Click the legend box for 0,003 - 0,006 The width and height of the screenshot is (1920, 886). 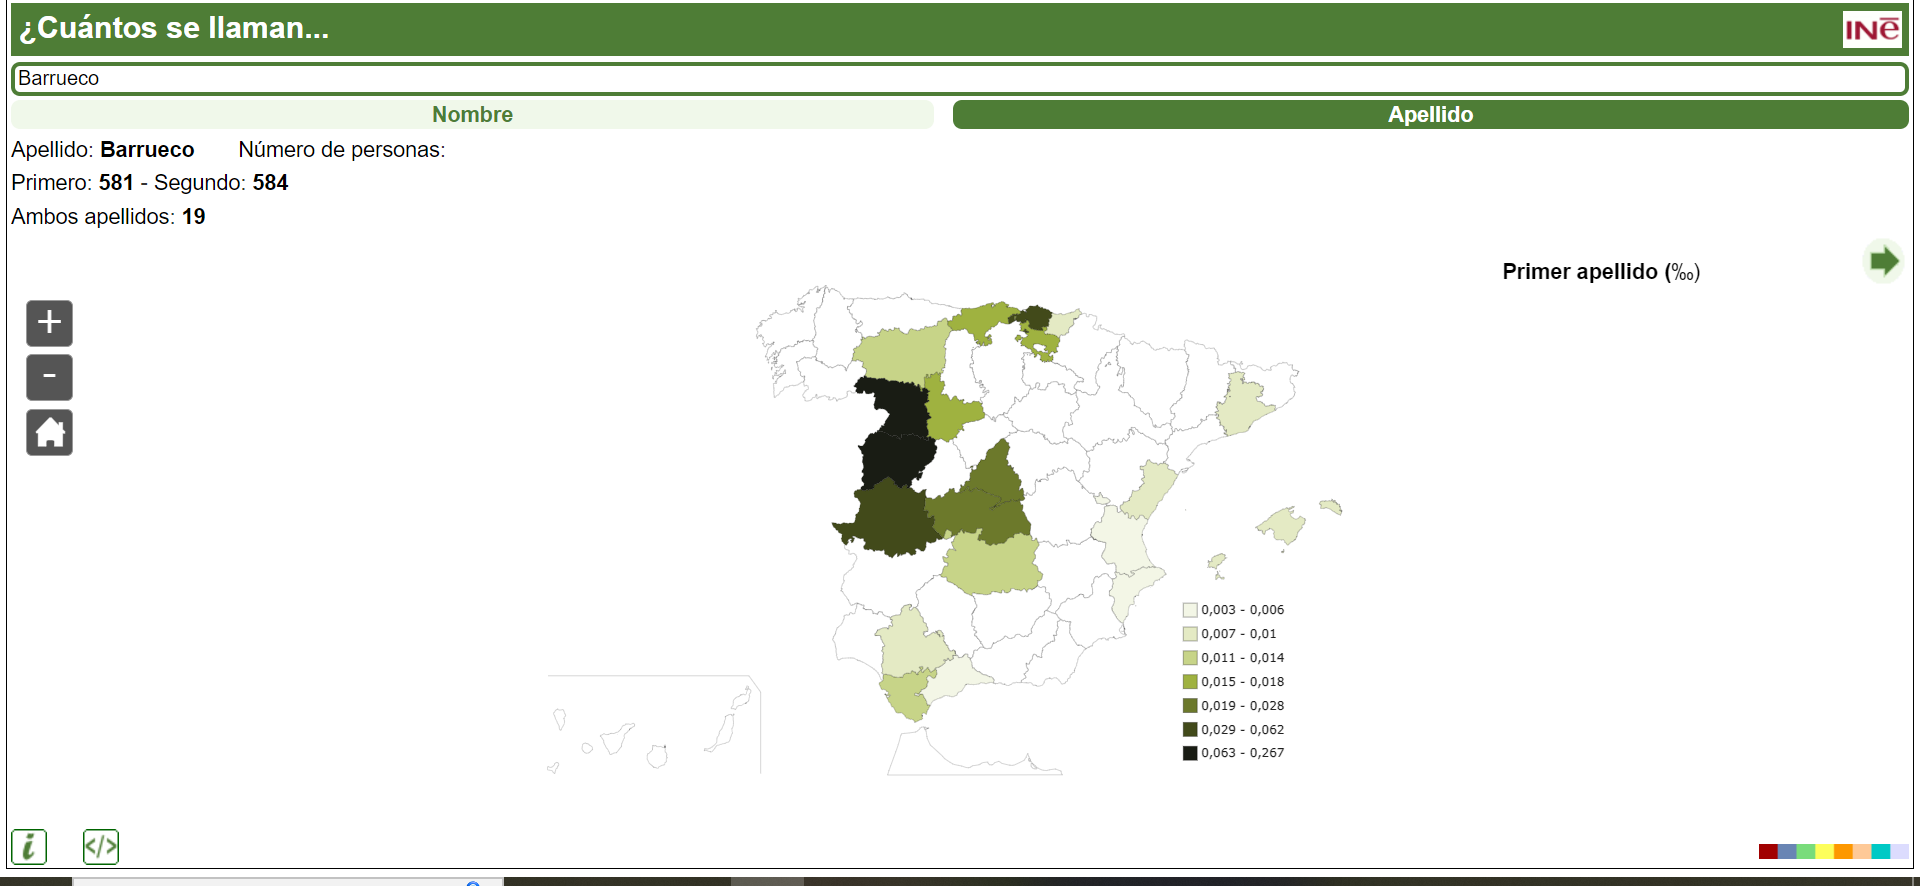coord(1190,610)
